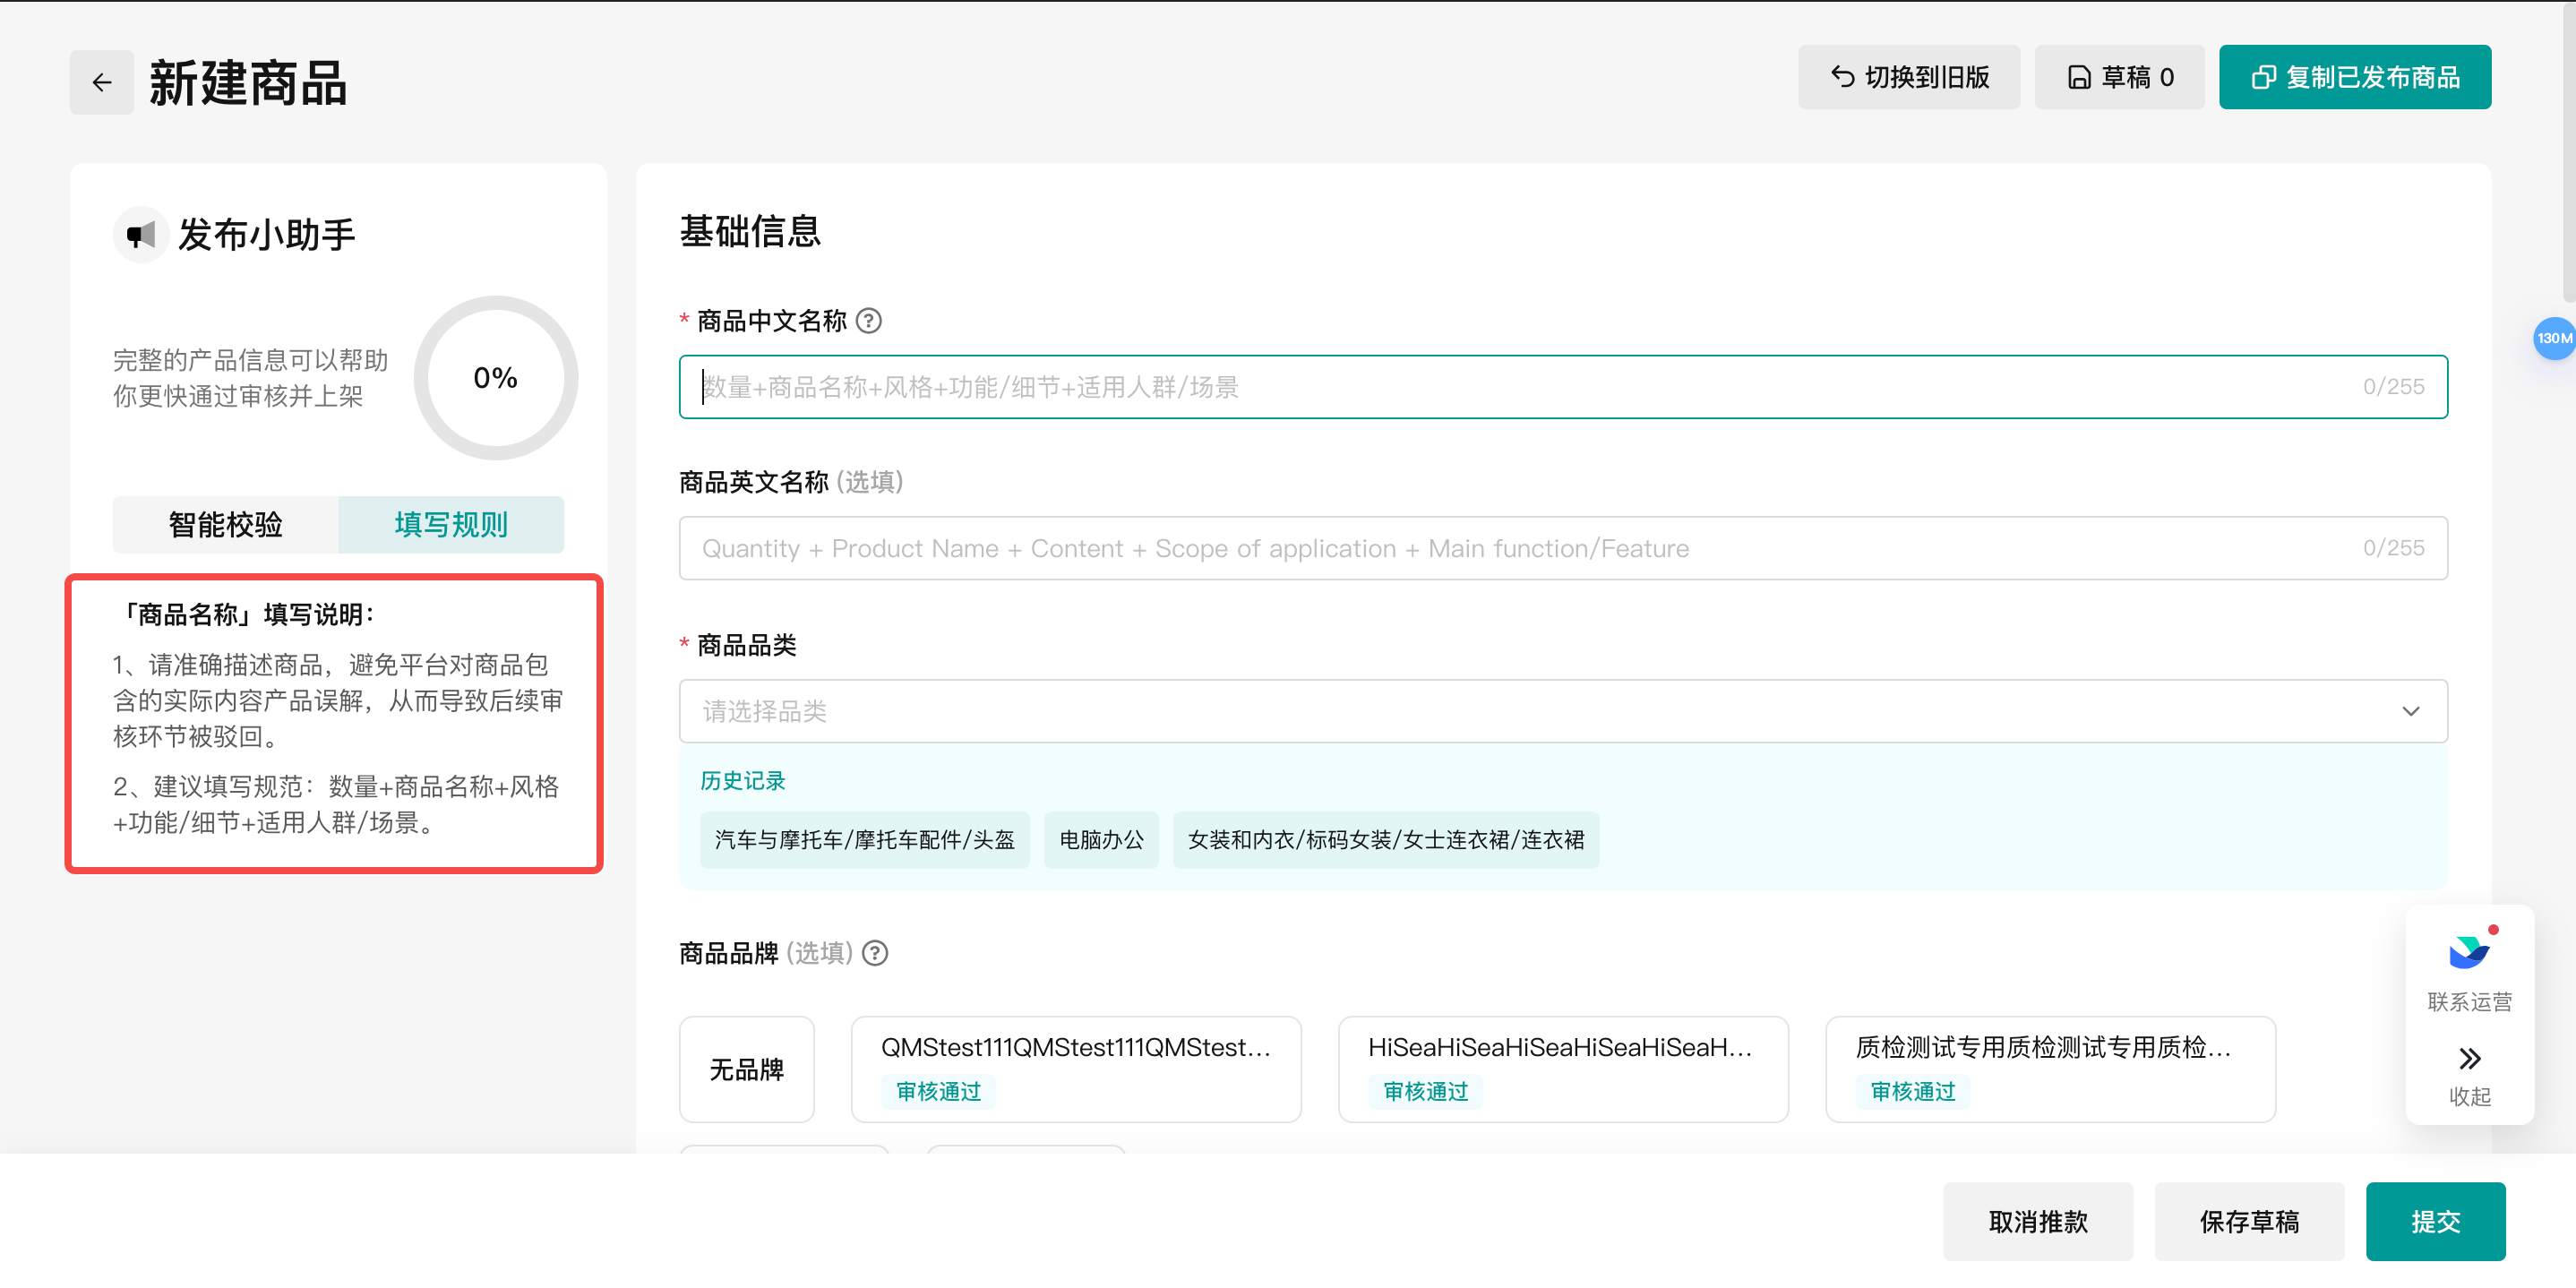Click the 切换到旧版 button
This screenshot has width=2576, height=1288.
tap(1909, 77)
